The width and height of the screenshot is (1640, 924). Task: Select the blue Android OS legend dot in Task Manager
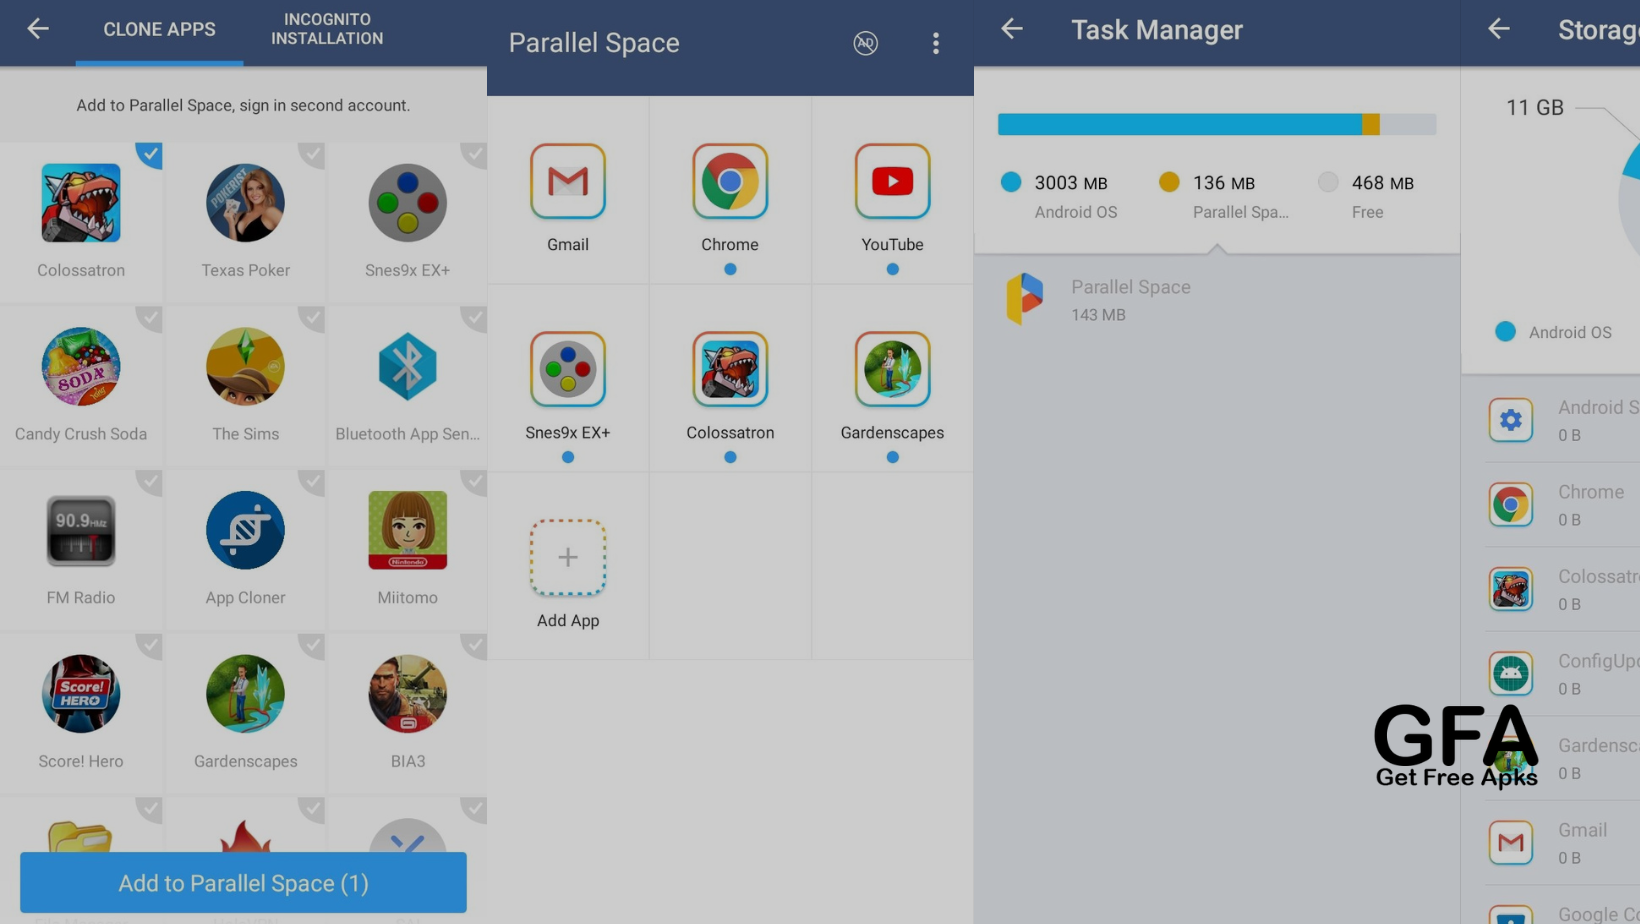point(1011,182)
